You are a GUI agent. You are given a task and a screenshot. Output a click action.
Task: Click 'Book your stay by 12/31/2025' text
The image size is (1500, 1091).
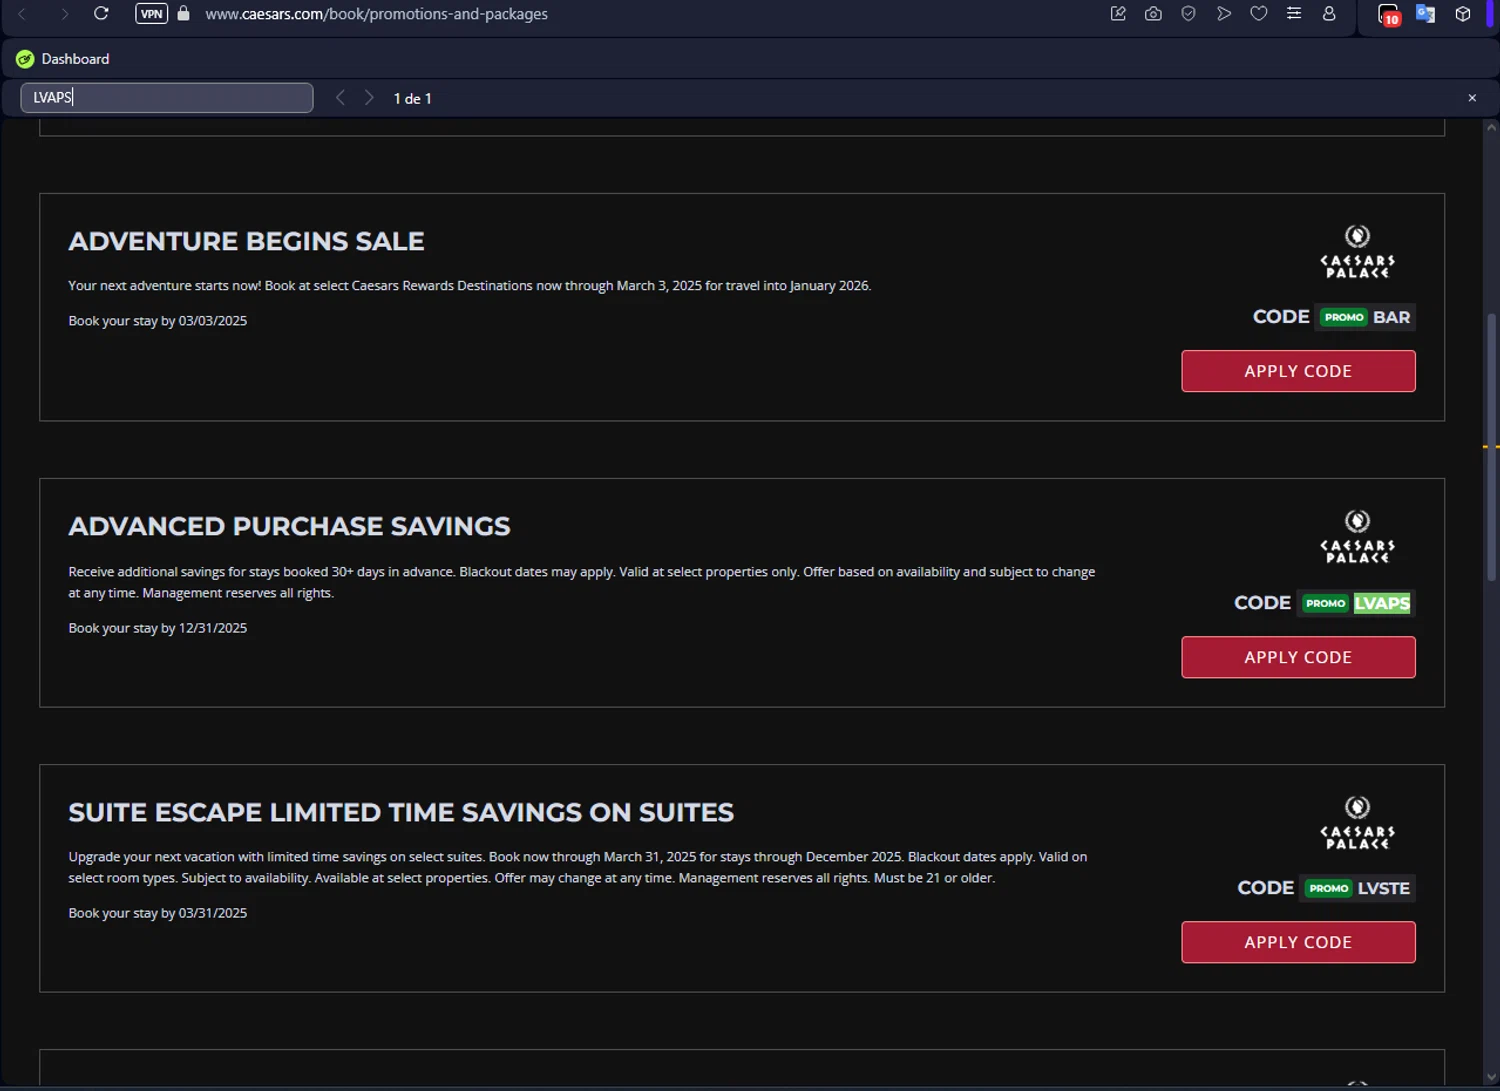[157, 628]
